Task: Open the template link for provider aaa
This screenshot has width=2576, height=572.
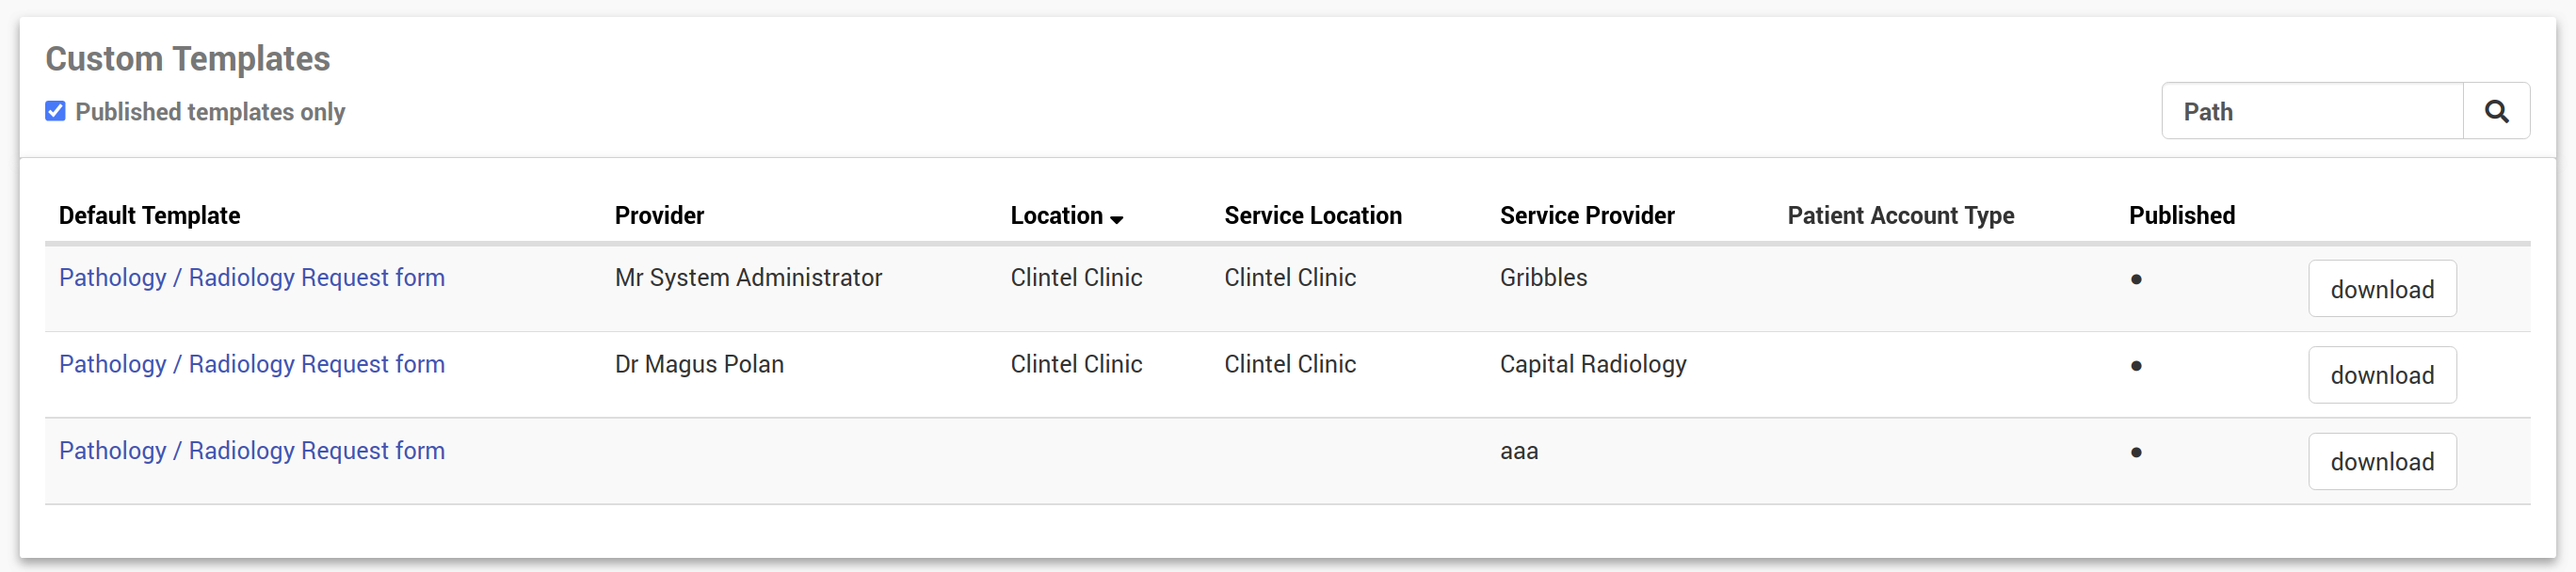Action: click(252, 450)
